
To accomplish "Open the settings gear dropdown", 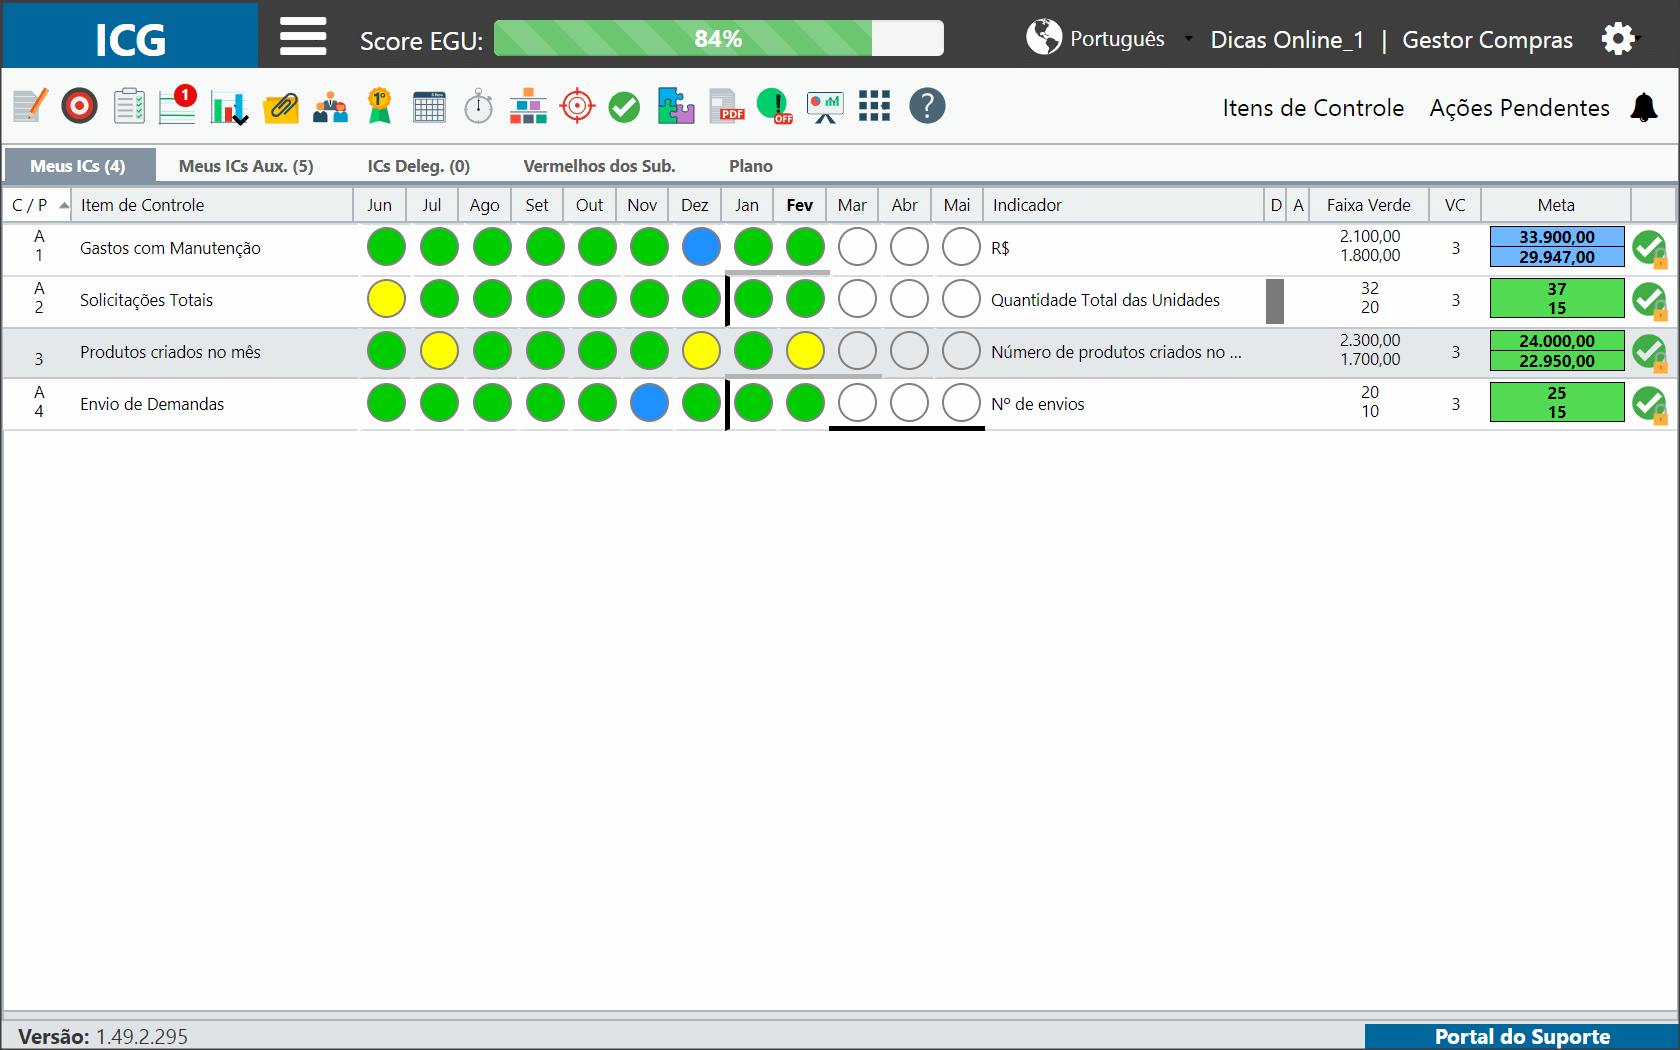I will (1621, 39).
